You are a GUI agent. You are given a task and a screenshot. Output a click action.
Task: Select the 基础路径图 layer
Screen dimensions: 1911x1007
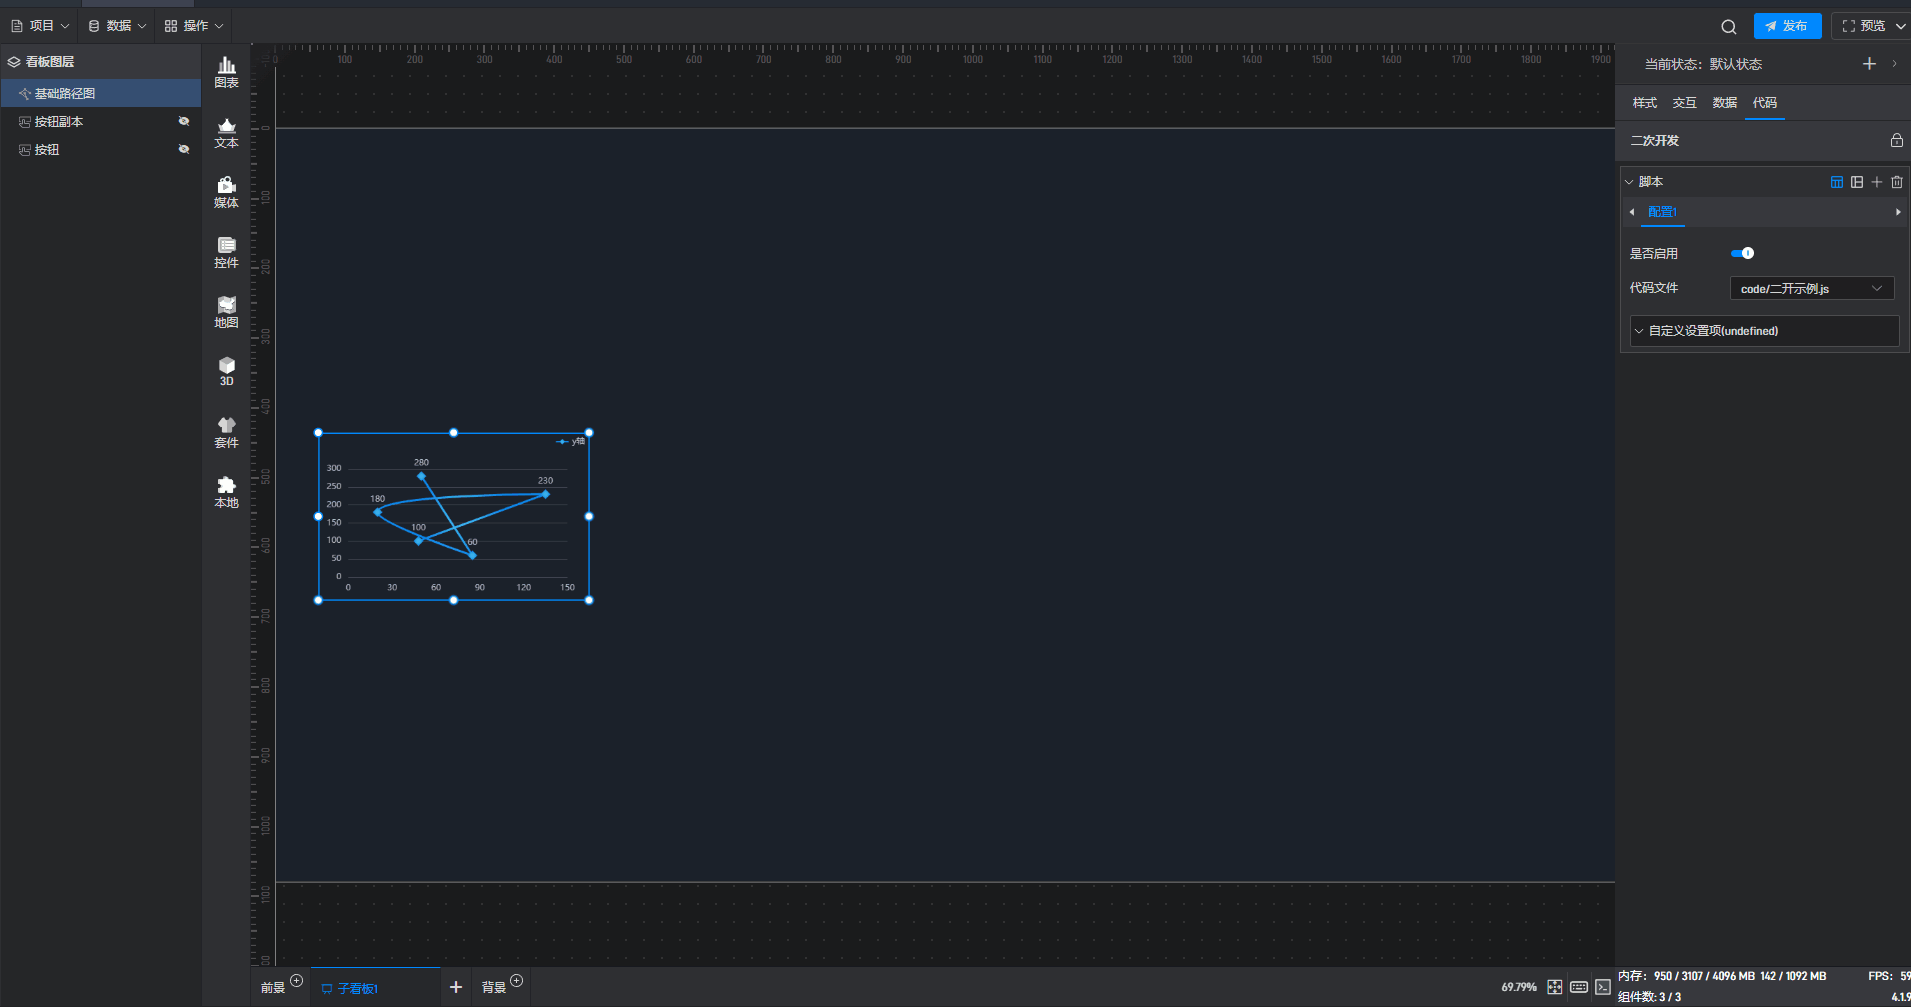tap(101, 93)
